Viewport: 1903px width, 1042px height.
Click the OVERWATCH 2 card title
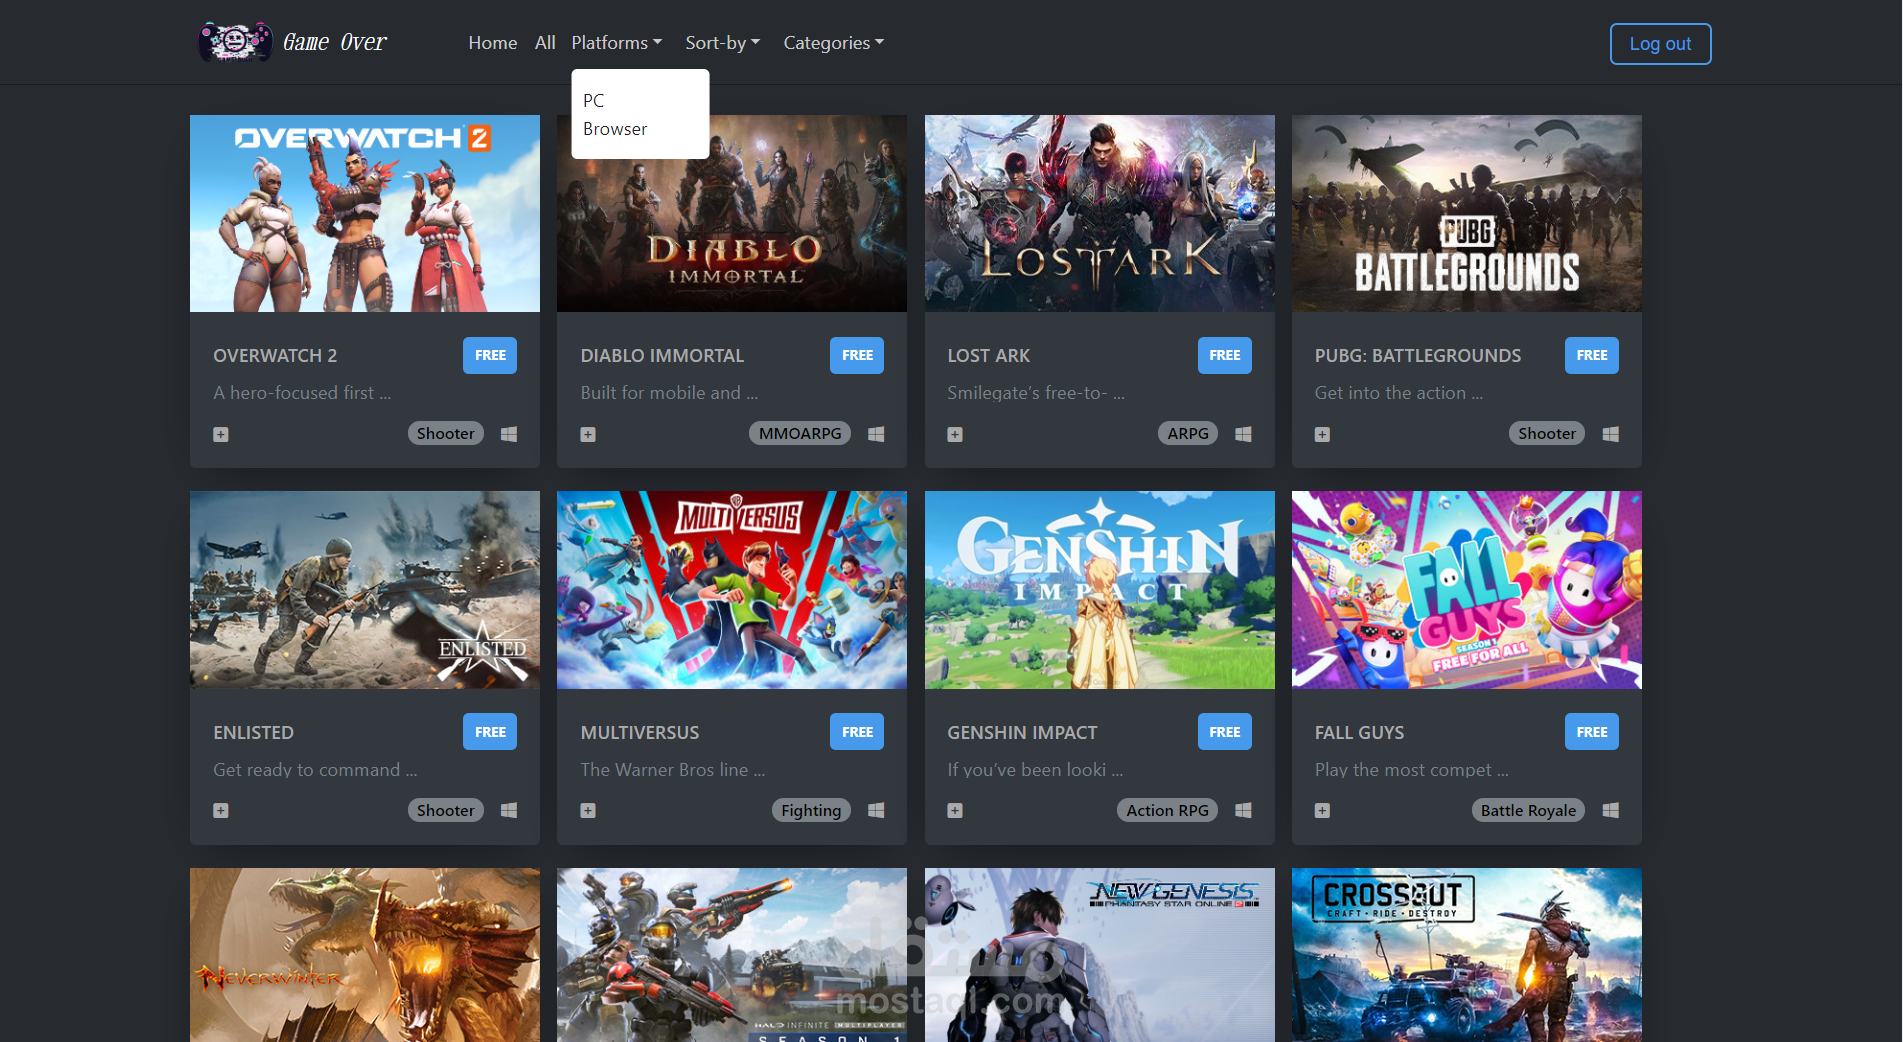pyautogui.click(x=275, y=356)
